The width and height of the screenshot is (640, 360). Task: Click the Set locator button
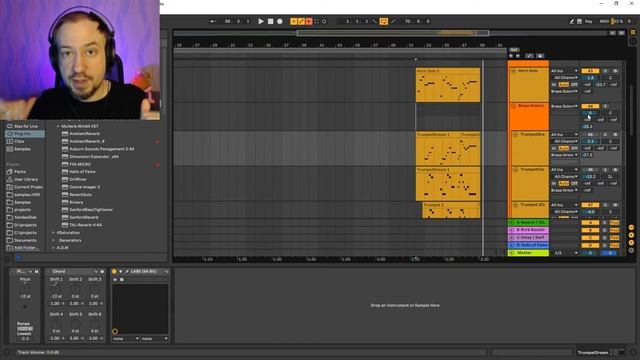(x=514, y=50)
